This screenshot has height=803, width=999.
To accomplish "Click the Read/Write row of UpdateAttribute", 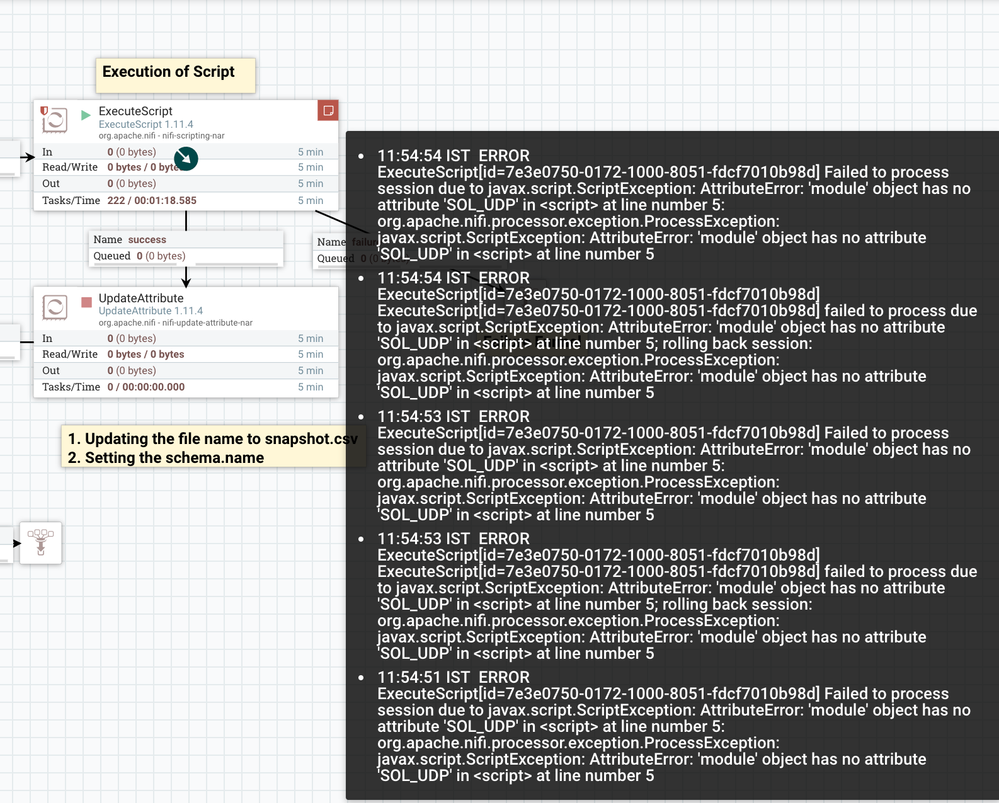I will [x=186, y=354].
